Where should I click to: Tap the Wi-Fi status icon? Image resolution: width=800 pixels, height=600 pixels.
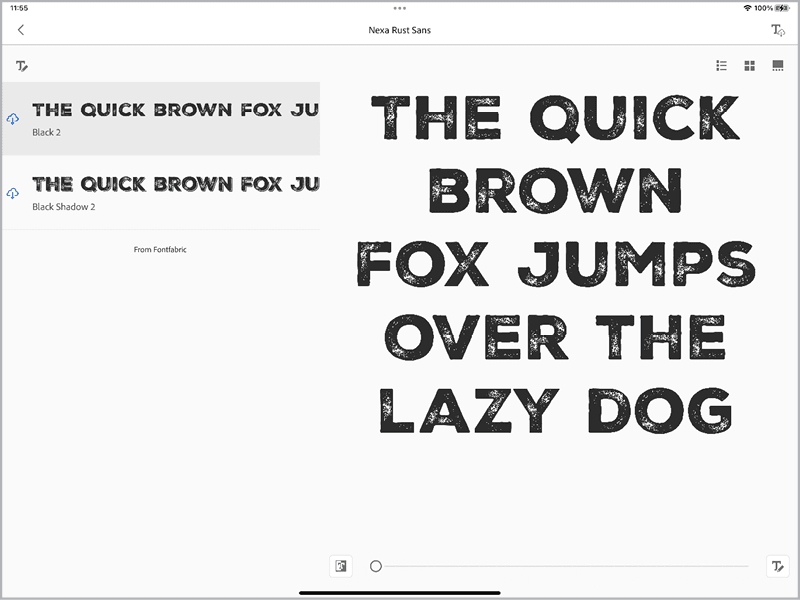[x=747, y=8]
